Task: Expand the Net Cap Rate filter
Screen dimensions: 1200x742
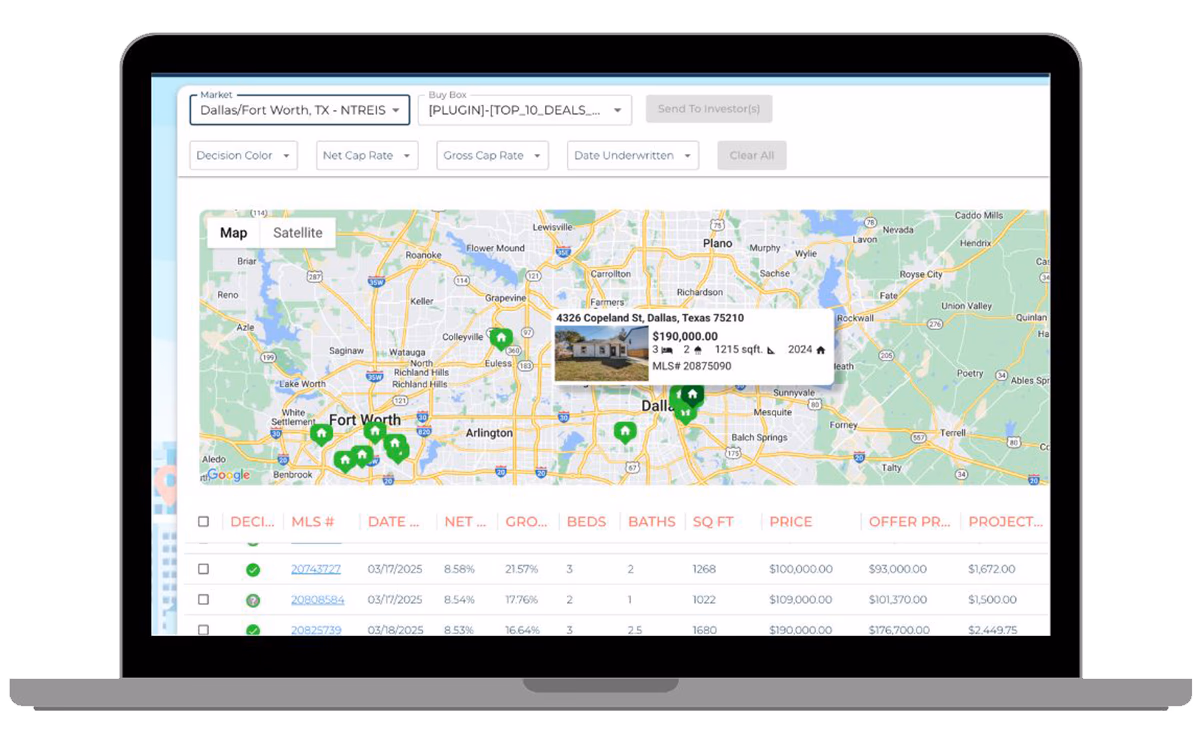Action: [x=365, y=156]
